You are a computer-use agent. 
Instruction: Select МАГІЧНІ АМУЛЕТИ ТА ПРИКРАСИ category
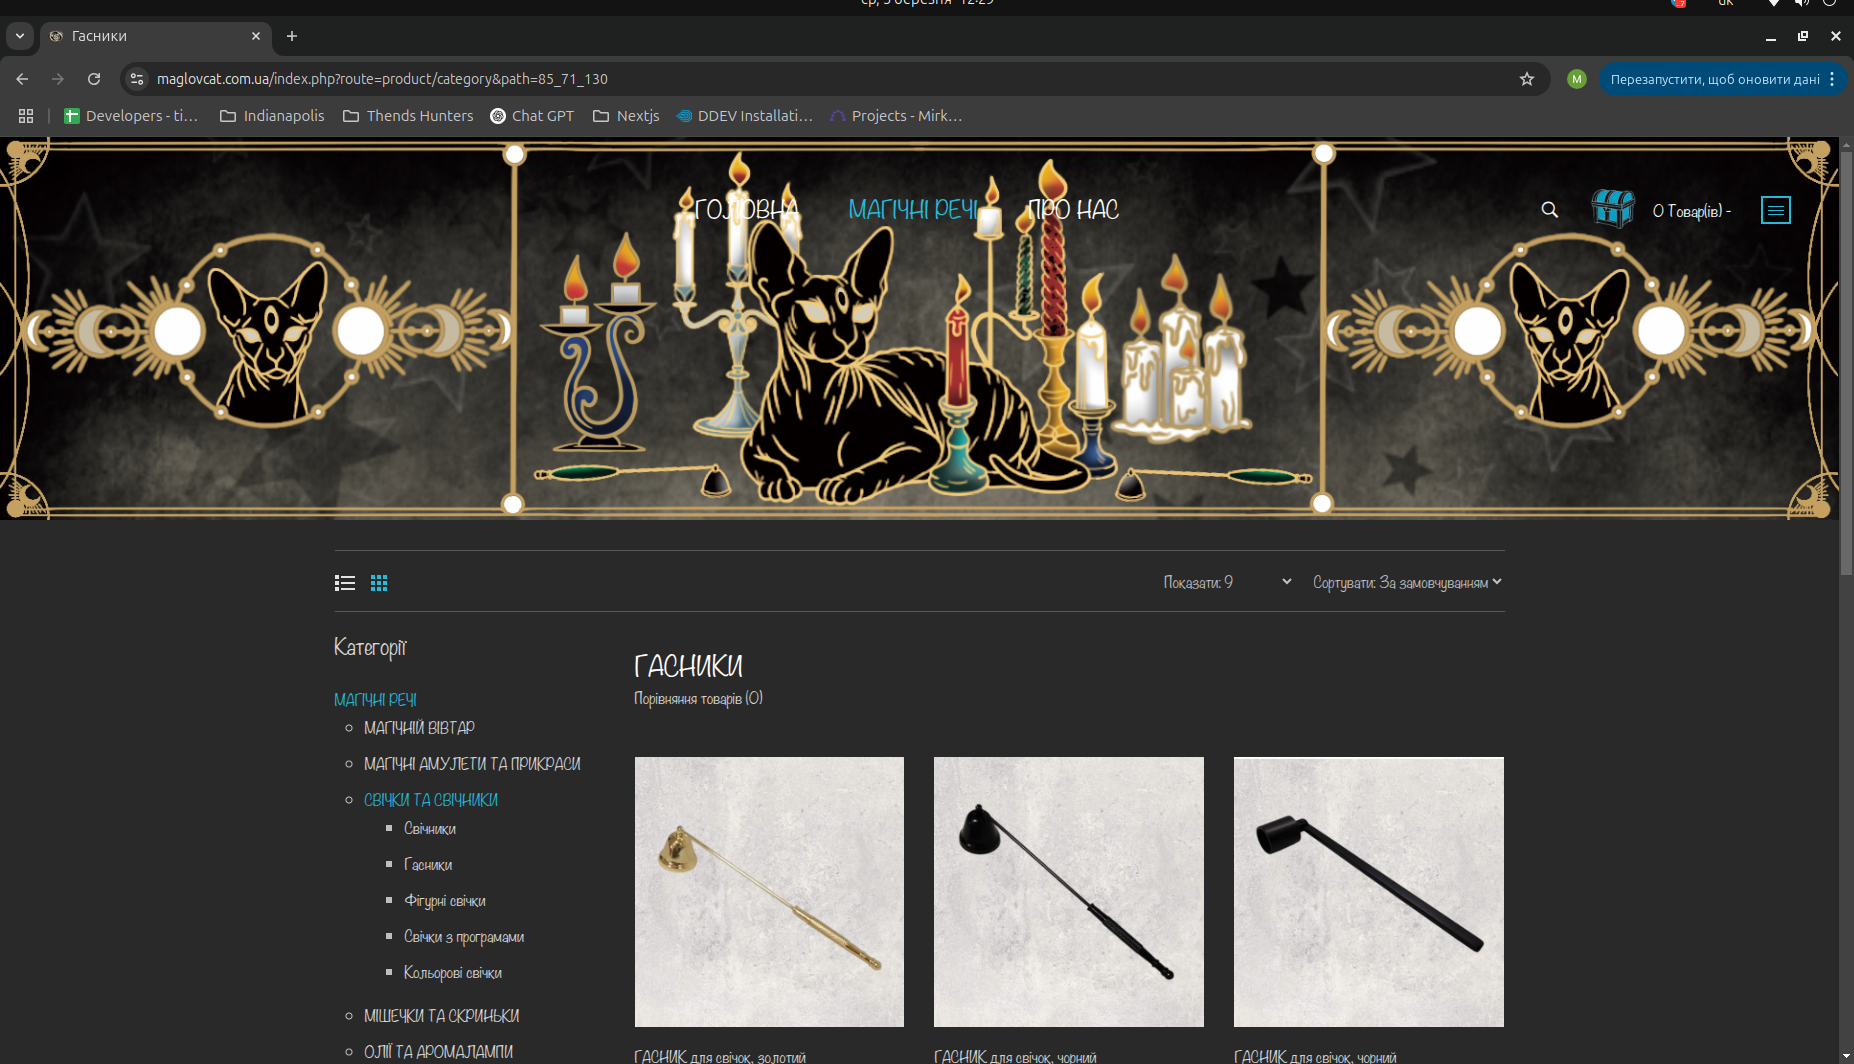click(472, 764)
